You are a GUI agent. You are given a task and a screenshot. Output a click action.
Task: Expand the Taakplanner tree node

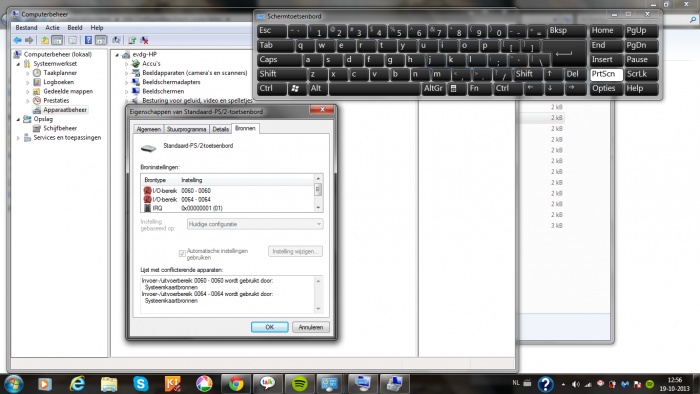click(28, 73)
